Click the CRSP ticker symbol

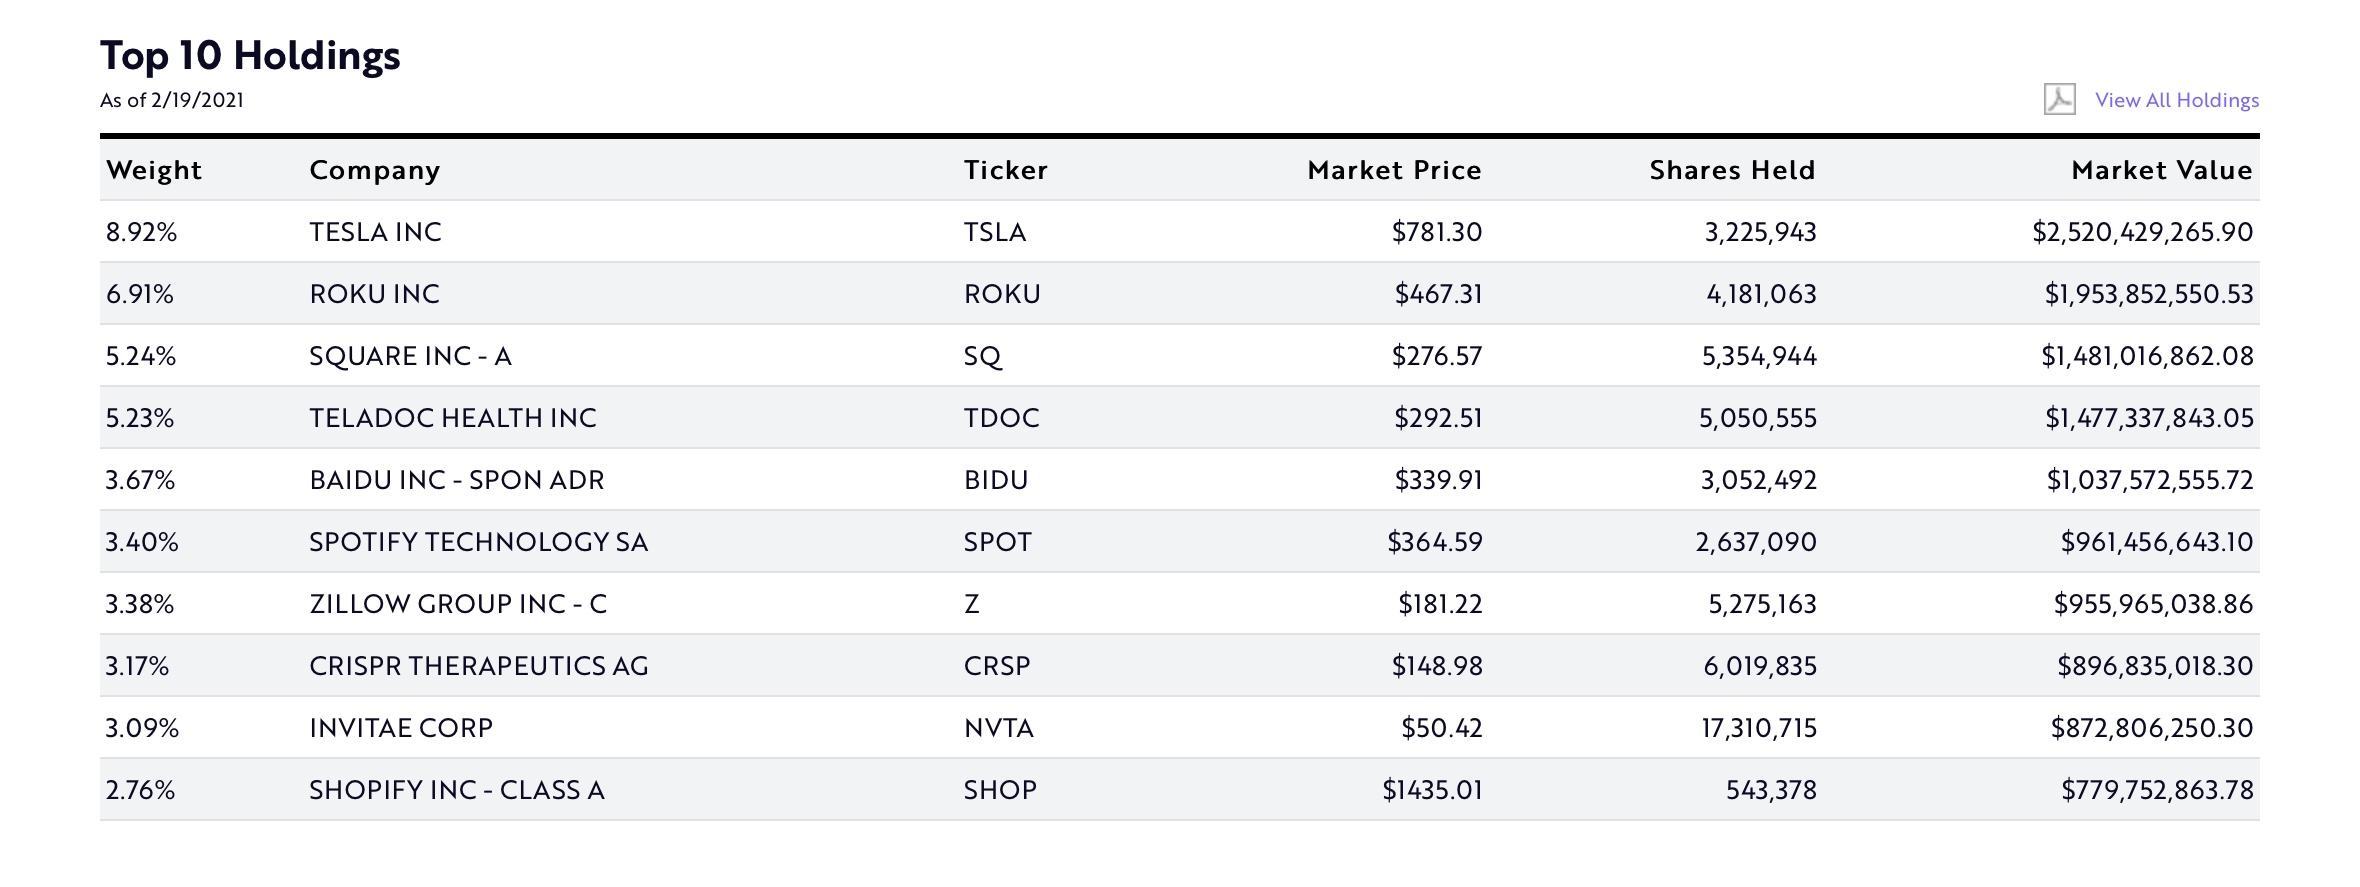[x=997, y=666]
